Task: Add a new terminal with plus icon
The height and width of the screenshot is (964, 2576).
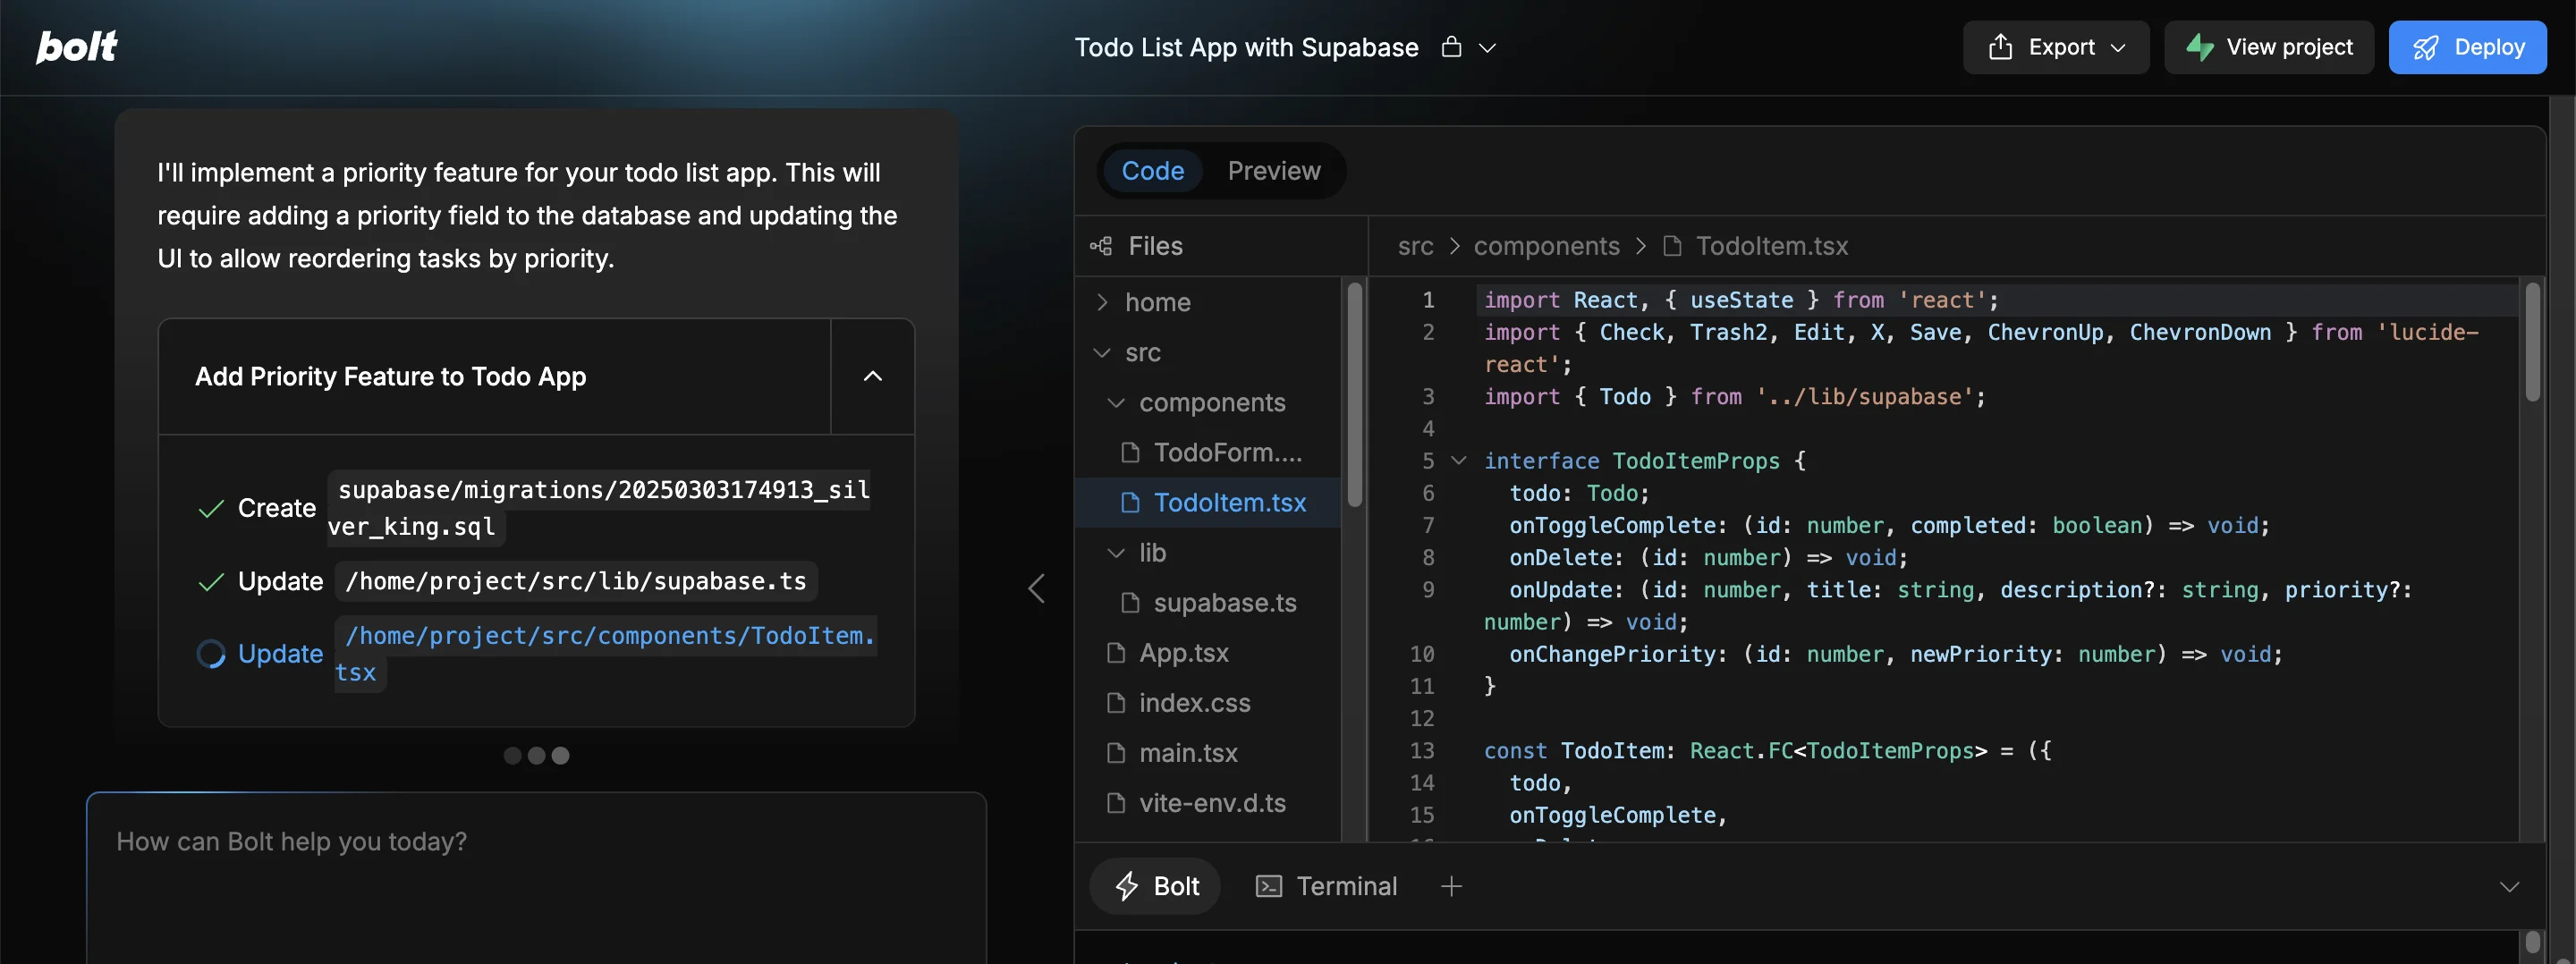Action: tap(1451, 886)
